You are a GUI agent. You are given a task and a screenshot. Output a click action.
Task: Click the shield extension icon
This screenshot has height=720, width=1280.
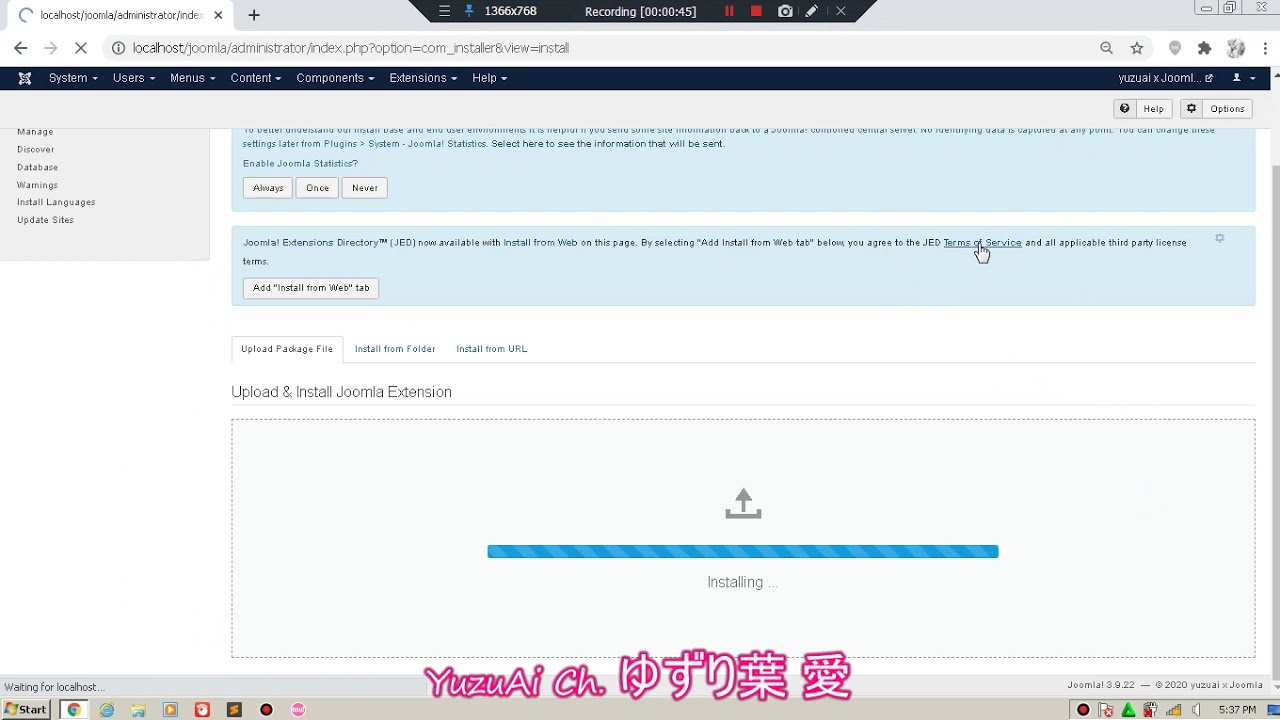[x=1175, y=48]
